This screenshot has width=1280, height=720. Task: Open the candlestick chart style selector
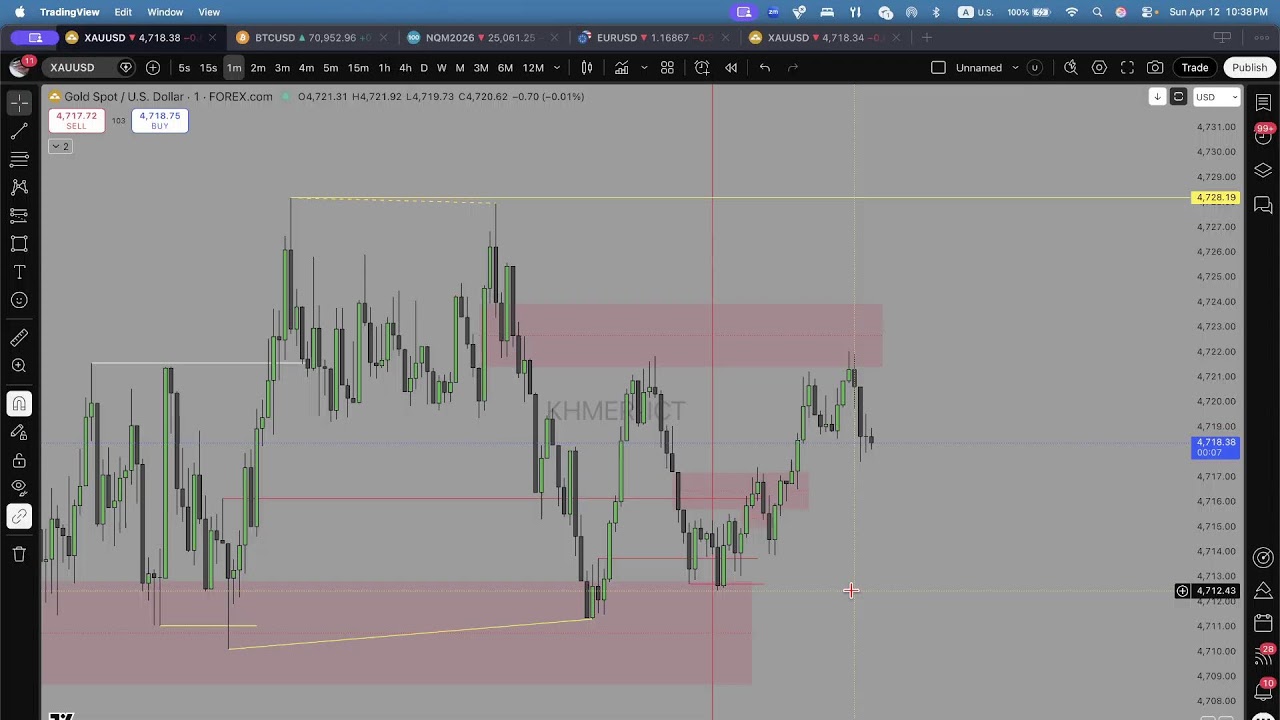pos(587,67)
